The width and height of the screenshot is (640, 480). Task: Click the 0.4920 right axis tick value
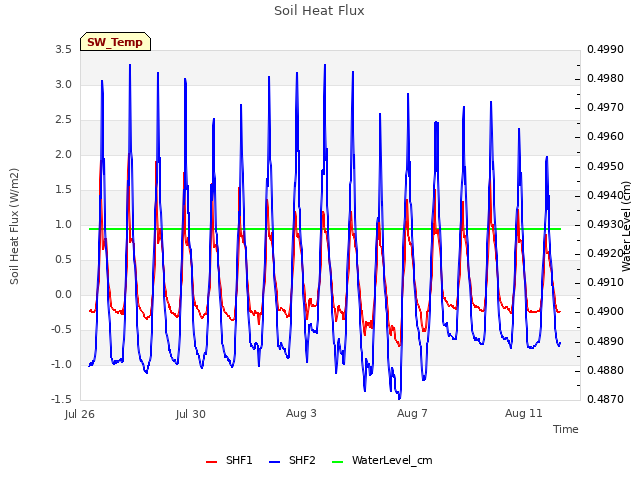[x=605, y=253]
